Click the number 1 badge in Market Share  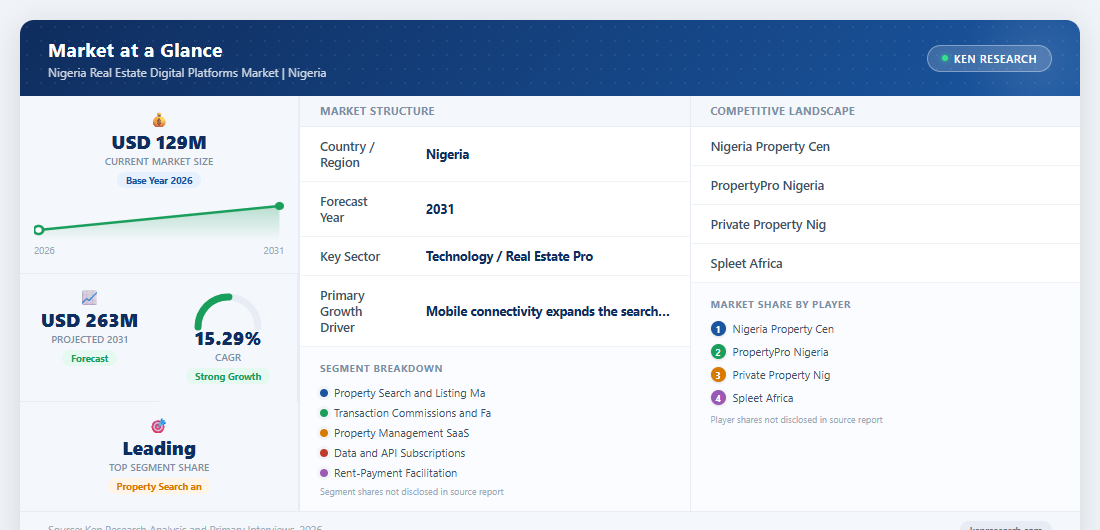[x=718, y=329]
